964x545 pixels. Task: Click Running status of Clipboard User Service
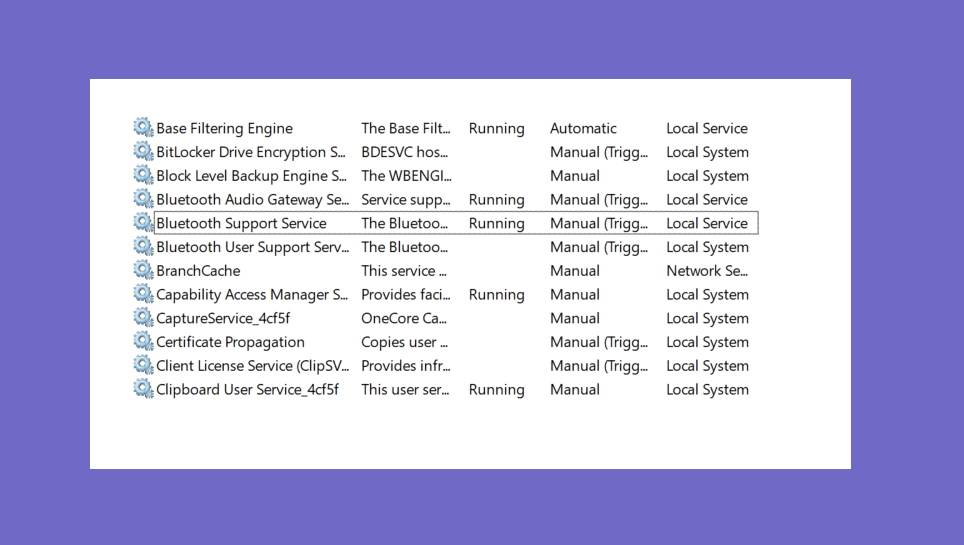[x=497, y=389]
